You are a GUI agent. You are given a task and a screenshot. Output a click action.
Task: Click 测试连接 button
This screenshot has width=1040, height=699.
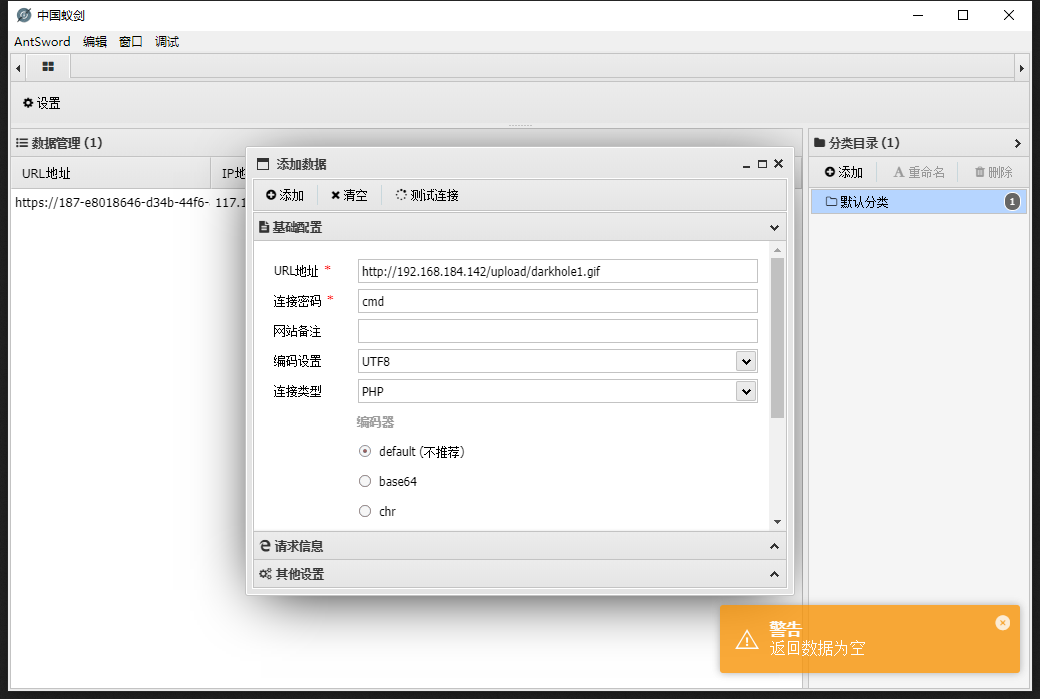[x=426, y=195]
